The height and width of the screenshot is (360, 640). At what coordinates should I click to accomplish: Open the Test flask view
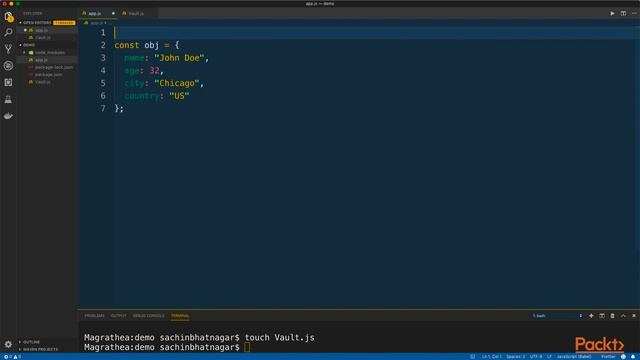click(8, 99)
